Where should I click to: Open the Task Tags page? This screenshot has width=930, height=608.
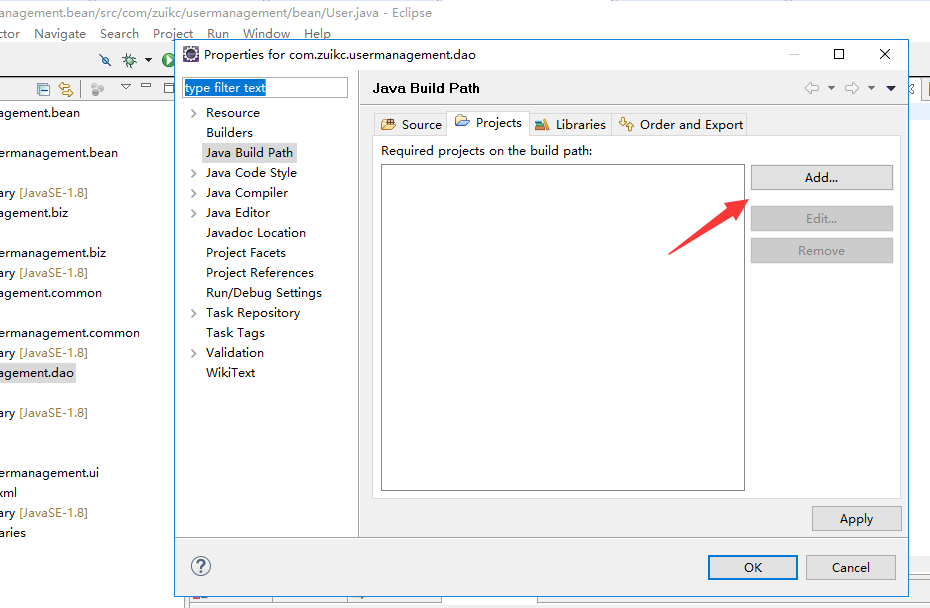235,333
